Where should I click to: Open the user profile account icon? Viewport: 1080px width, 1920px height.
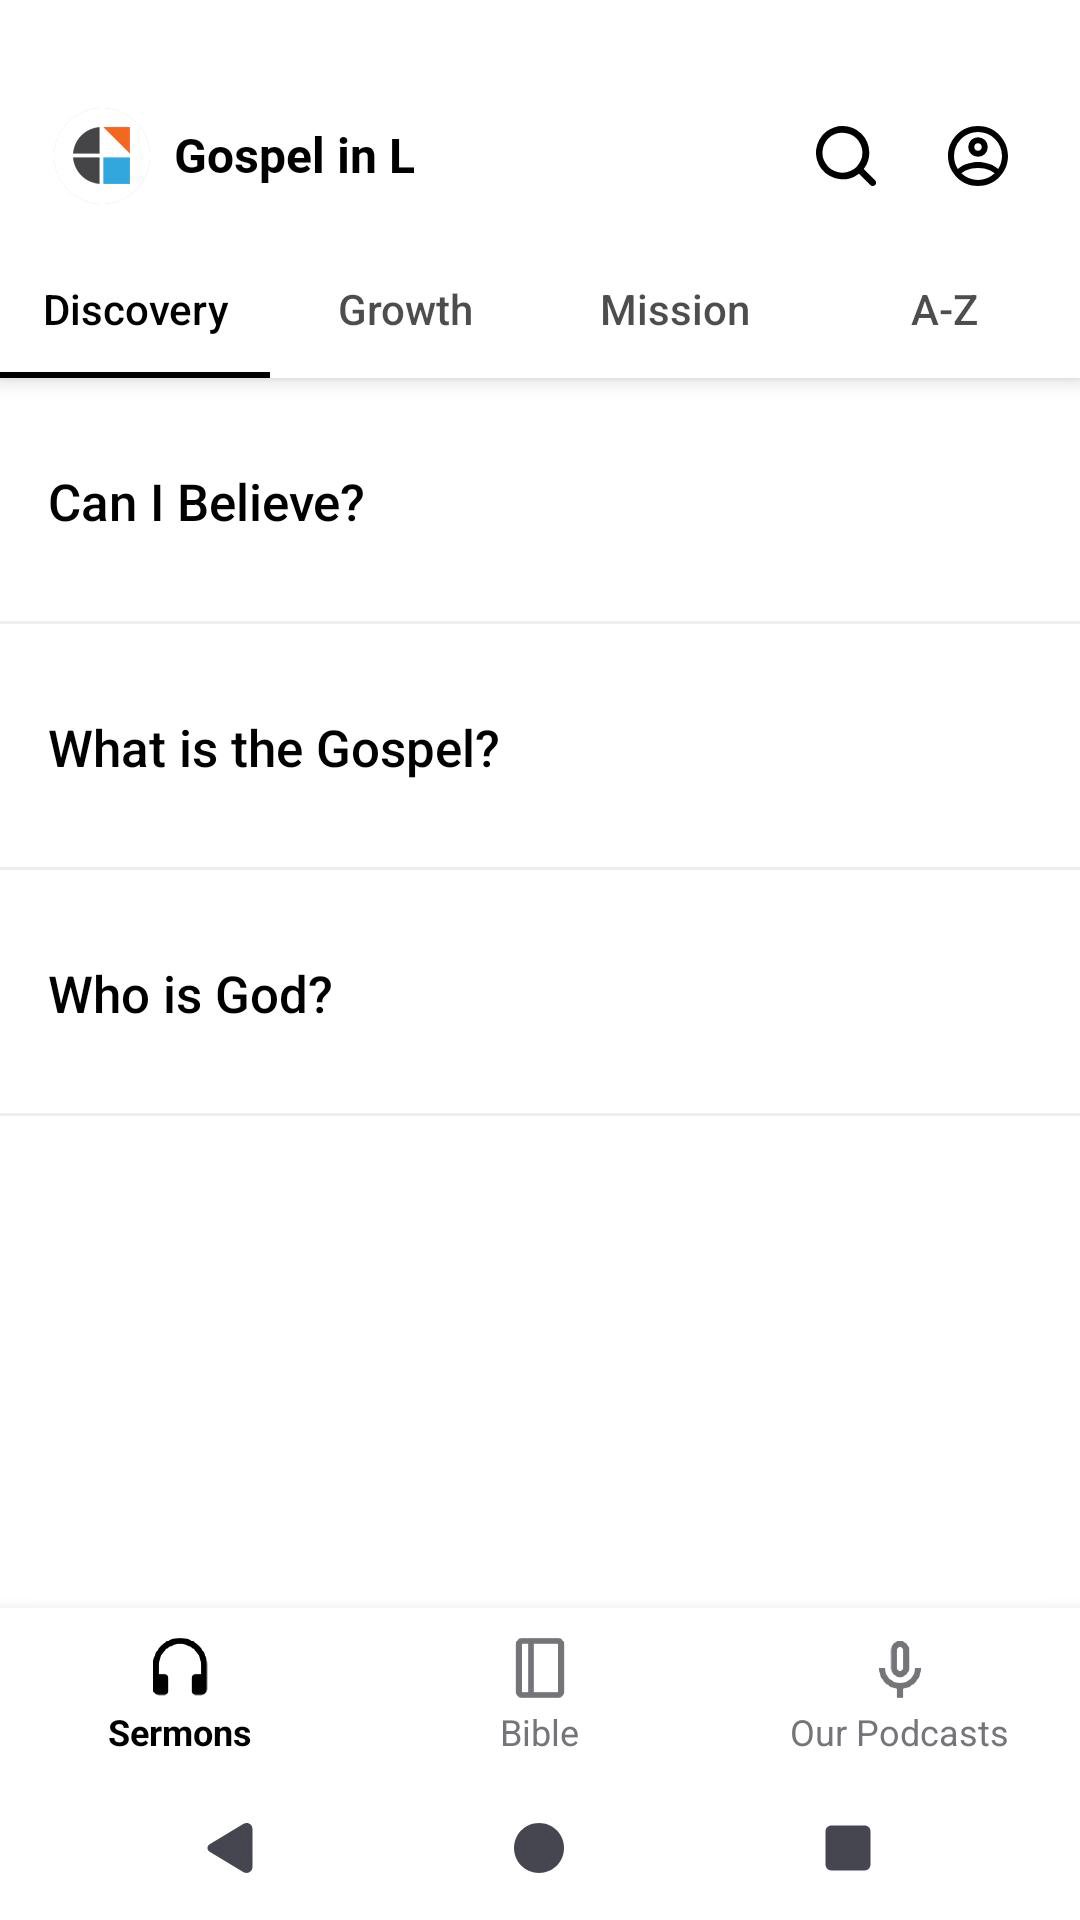pos(977,156)
